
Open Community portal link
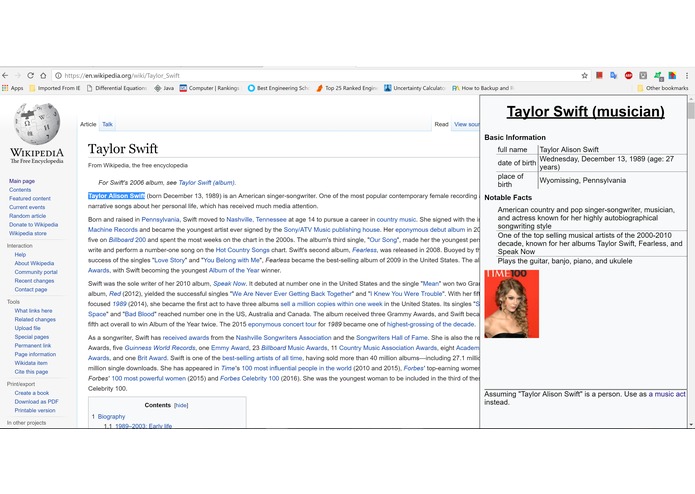coord(36,272)
